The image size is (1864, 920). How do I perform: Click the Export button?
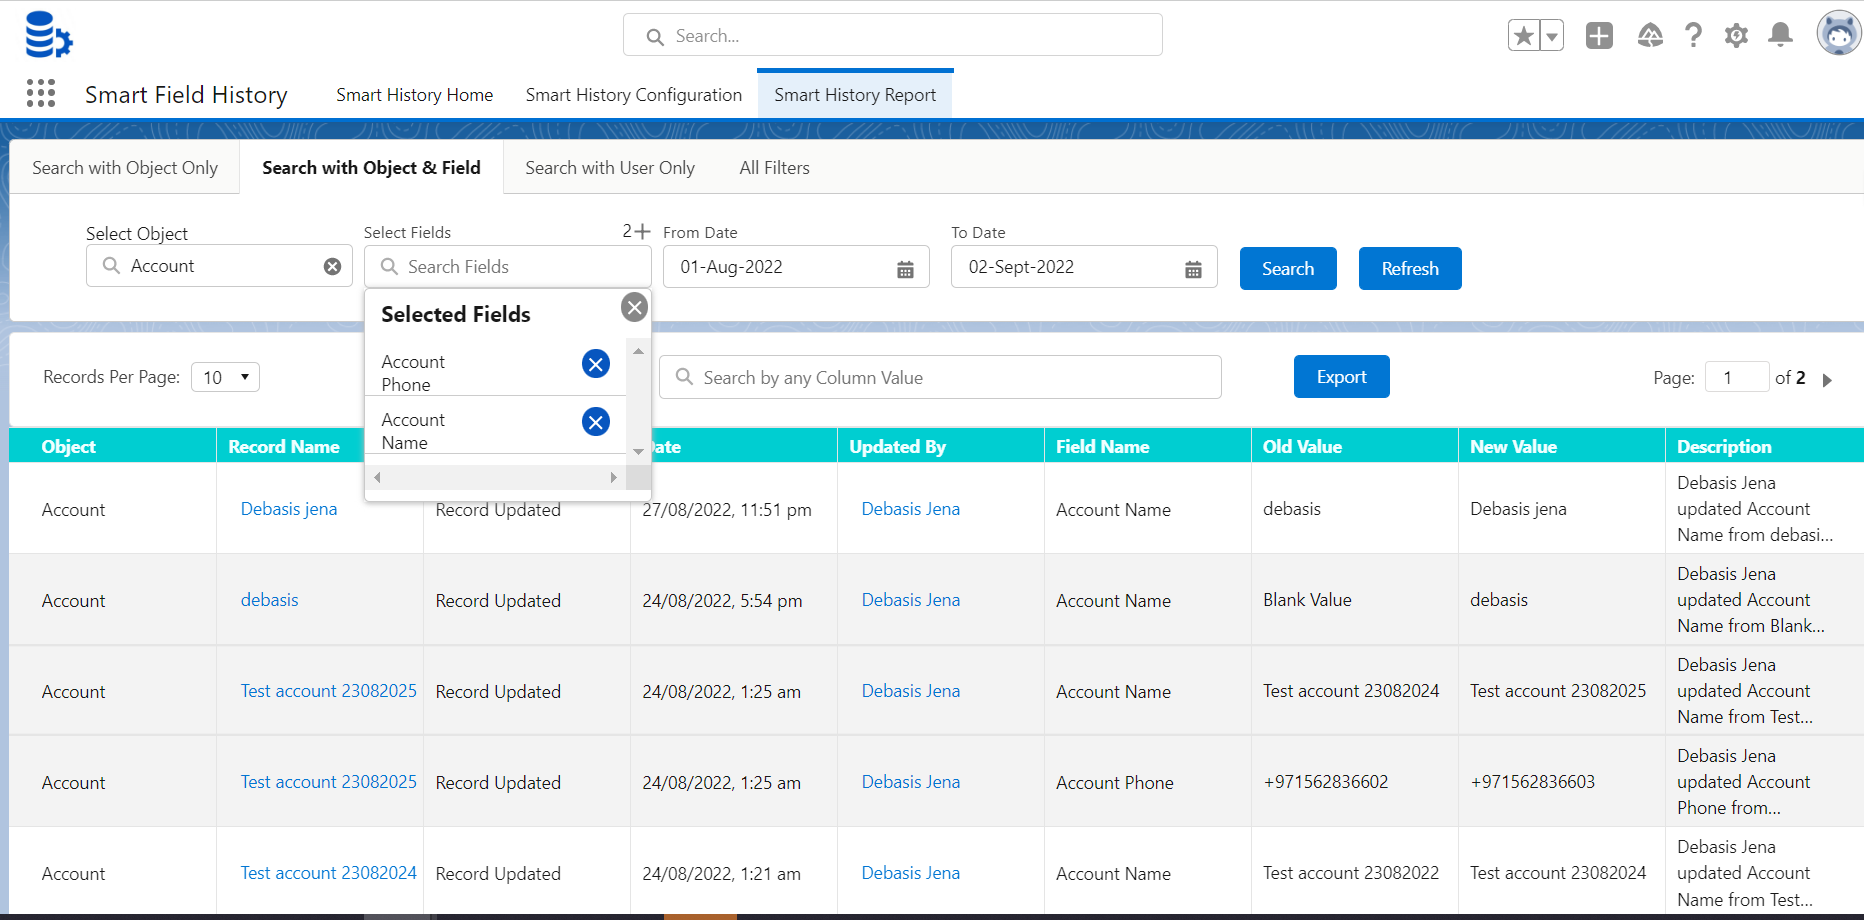[x=1341, y=377]
